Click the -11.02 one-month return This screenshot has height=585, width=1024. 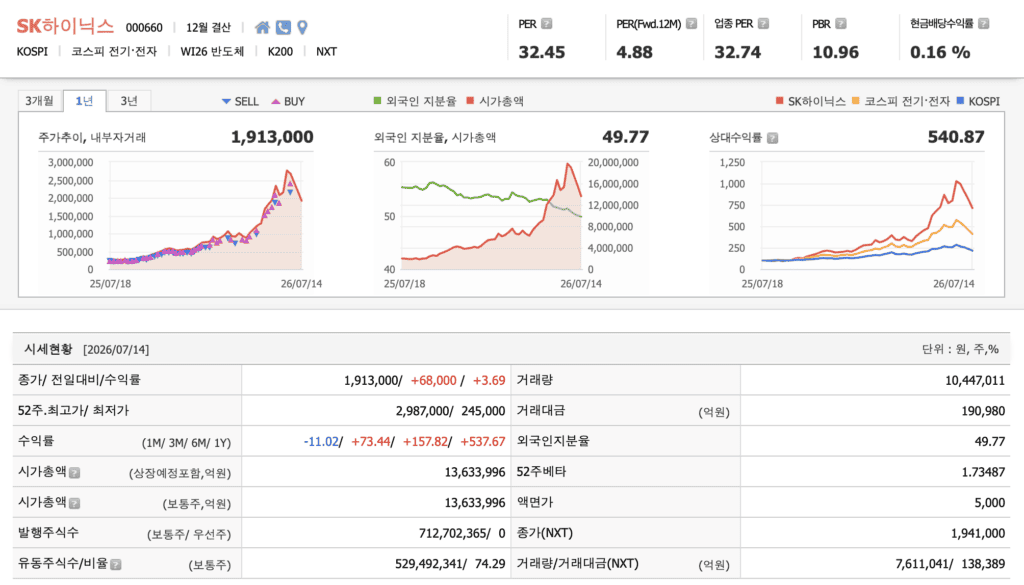(x=321, y=442)
